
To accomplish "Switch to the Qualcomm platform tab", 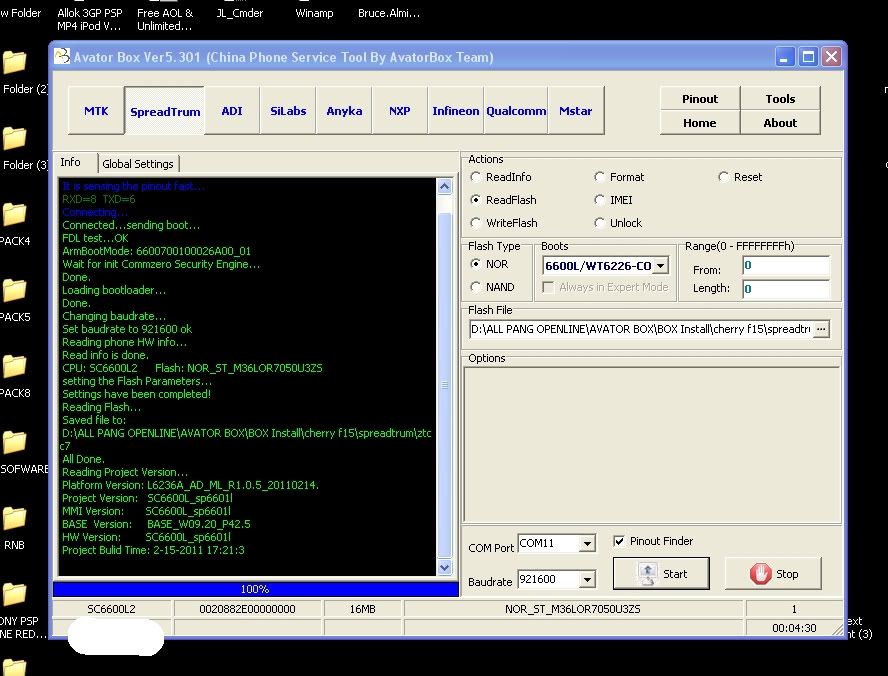I will click(516, 111).
